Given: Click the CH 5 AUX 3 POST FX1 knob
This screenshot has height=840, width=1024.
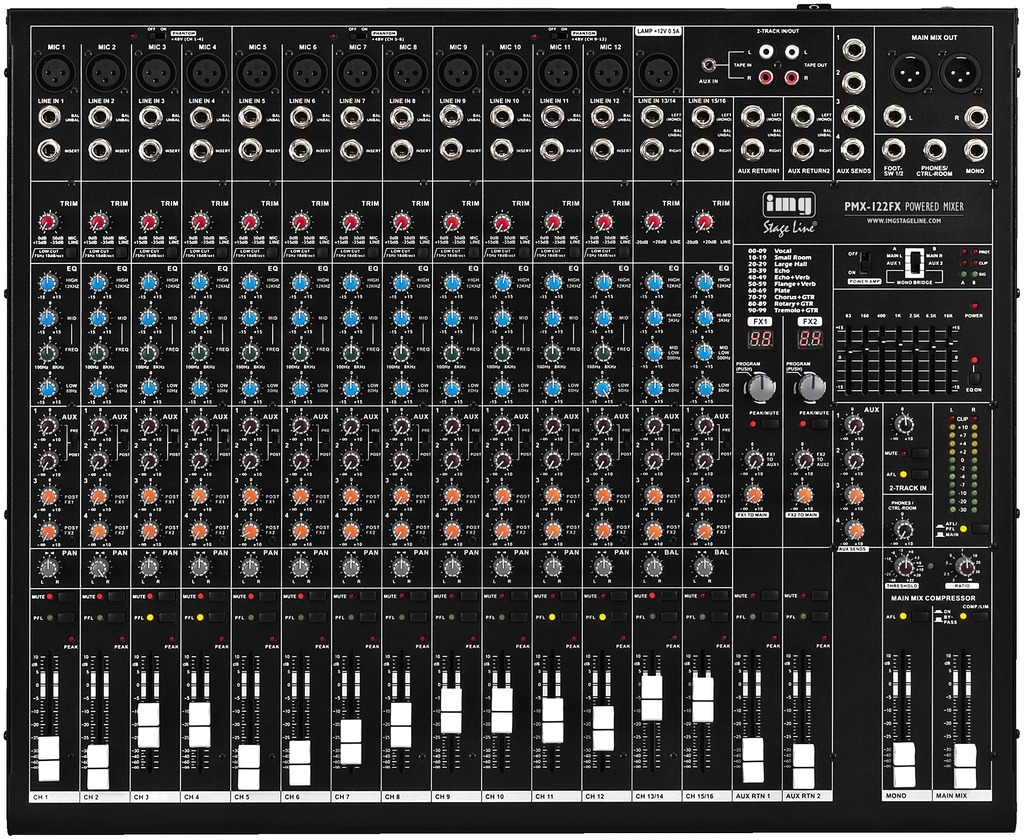Looking at the screenshot, I should [x=250, y=496].
